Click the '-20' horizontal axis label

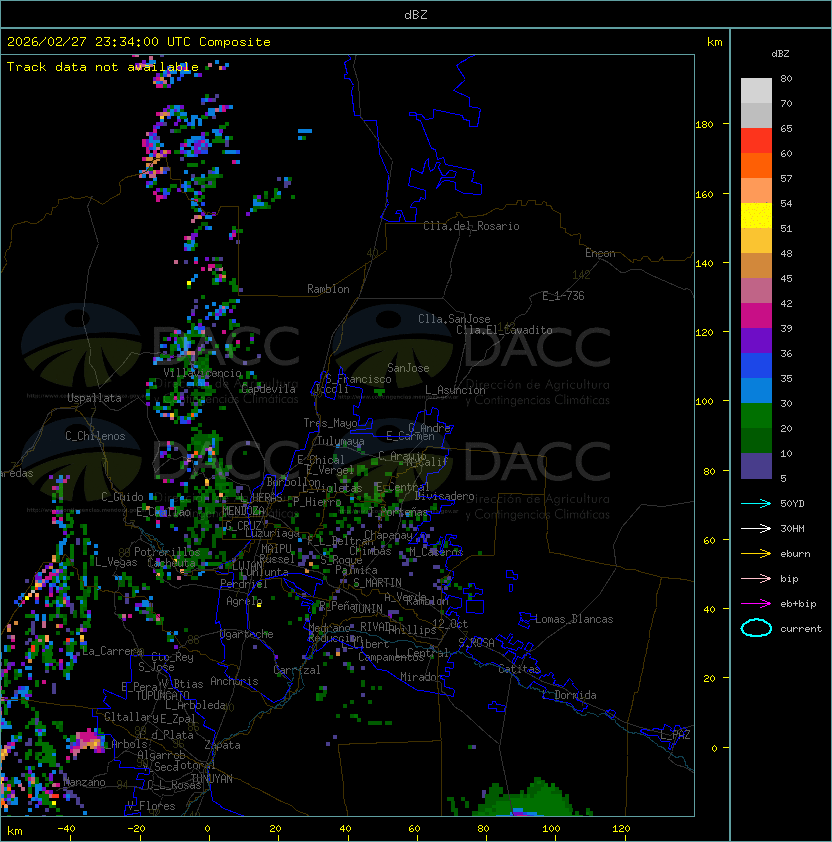tap(136, 829)
